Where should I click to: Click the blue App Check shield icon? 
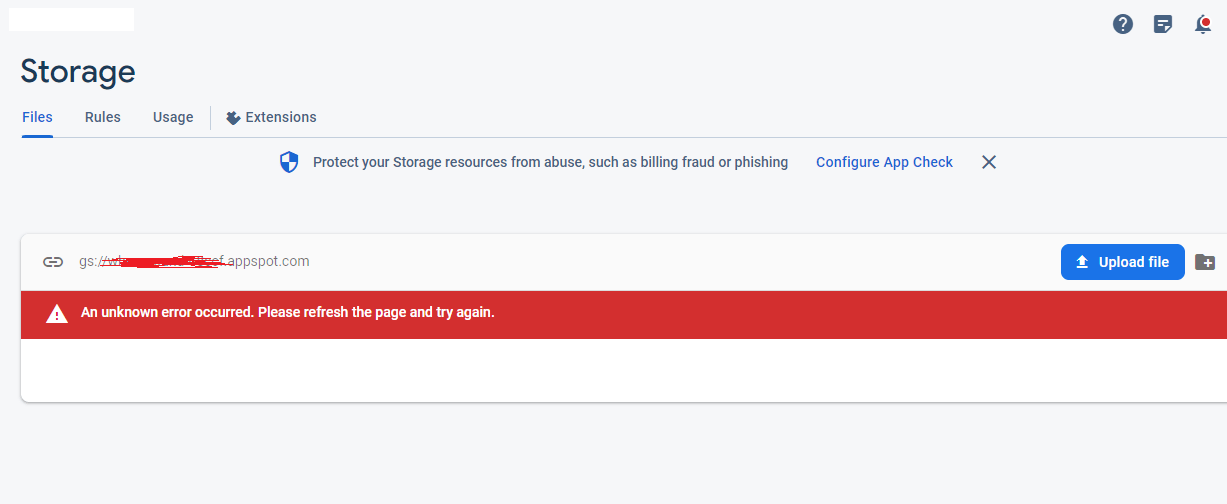coord(289,162)
